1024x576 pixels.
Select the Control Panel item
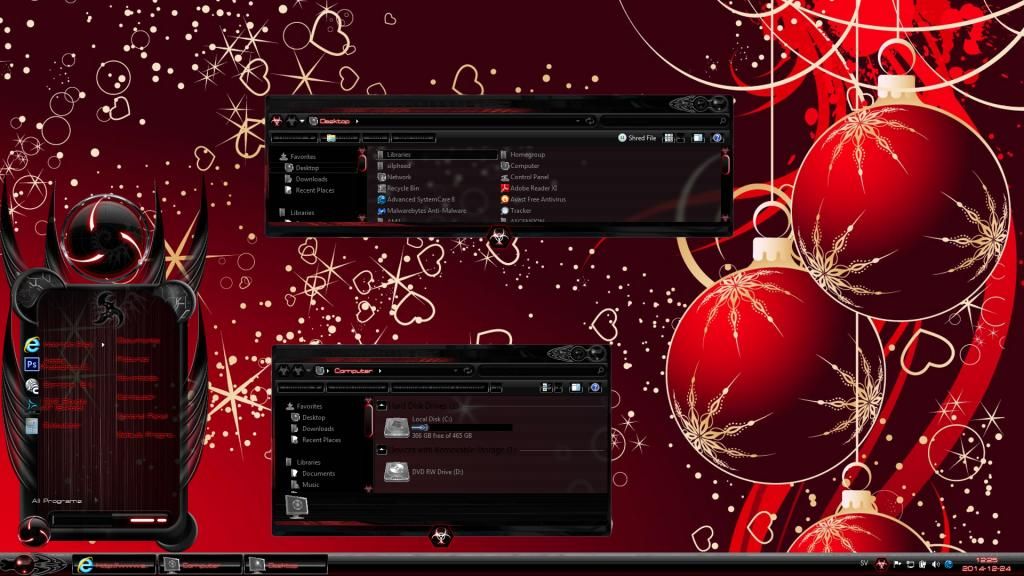point(525,177)
